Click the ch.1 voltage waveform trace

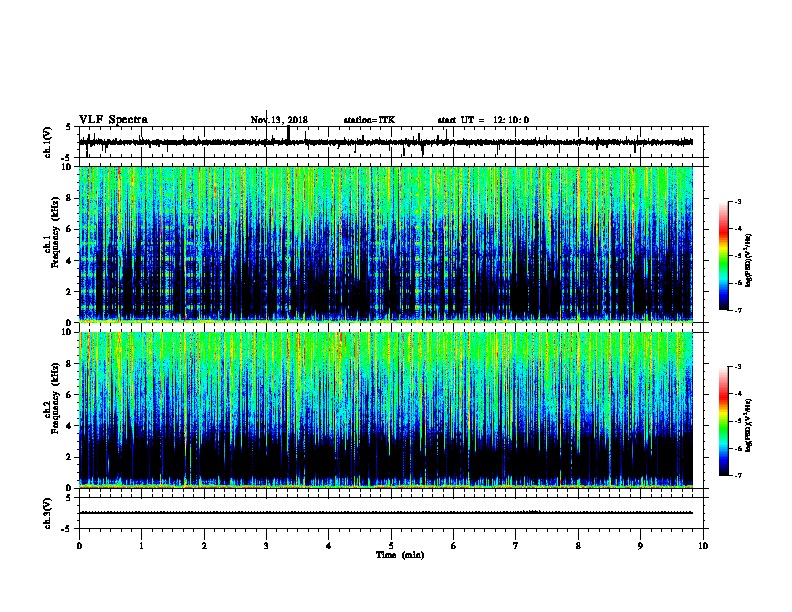(x=386, y=142)
